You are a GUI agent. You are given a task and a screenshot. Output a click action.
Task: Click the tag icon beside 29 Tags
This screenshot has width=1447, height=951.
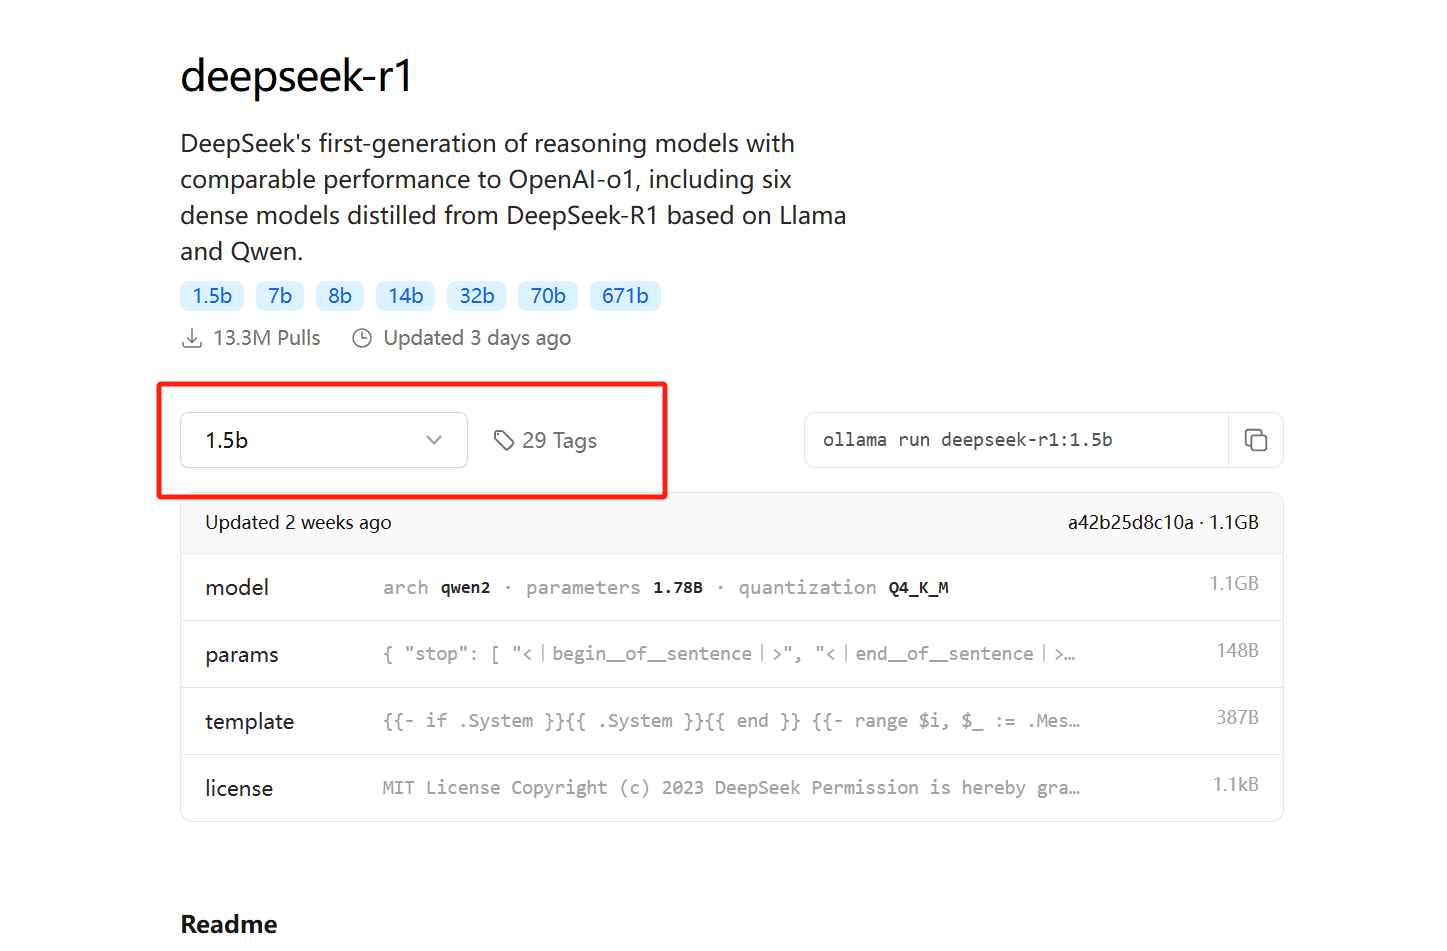tap(504, 440)
